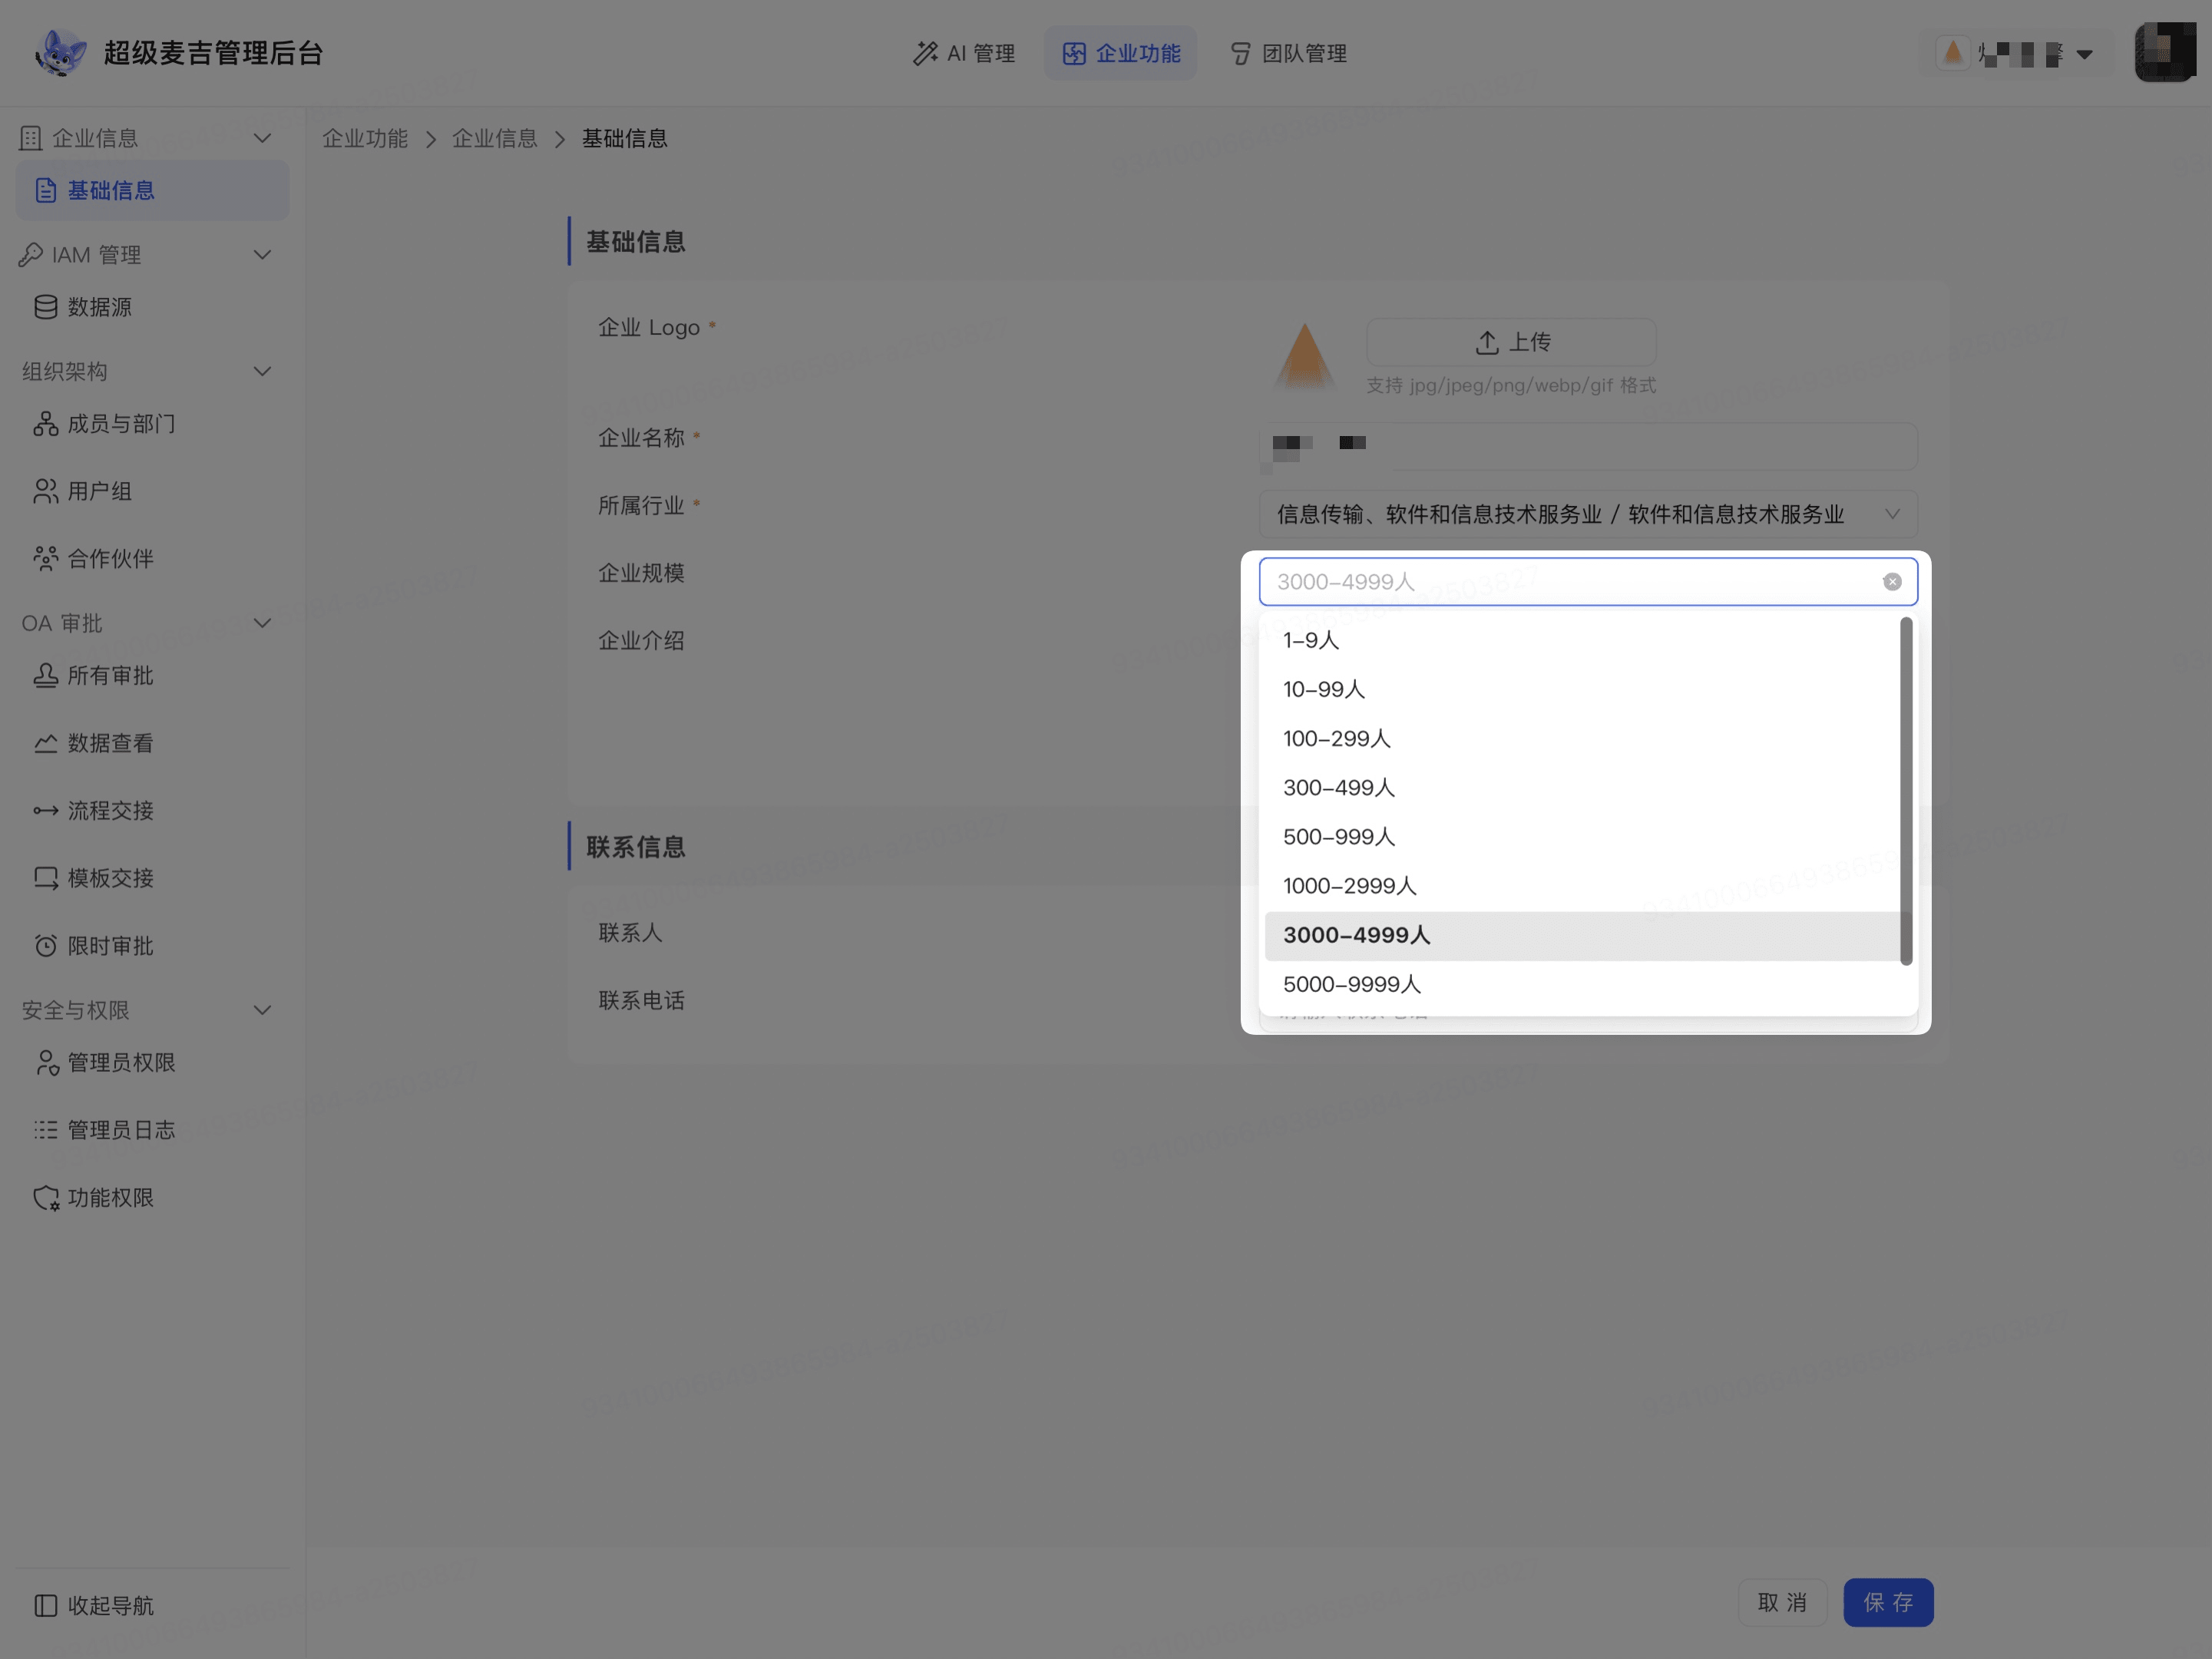
Task: Click the company size dropdown scrollbar
Action: point(1906,790)
